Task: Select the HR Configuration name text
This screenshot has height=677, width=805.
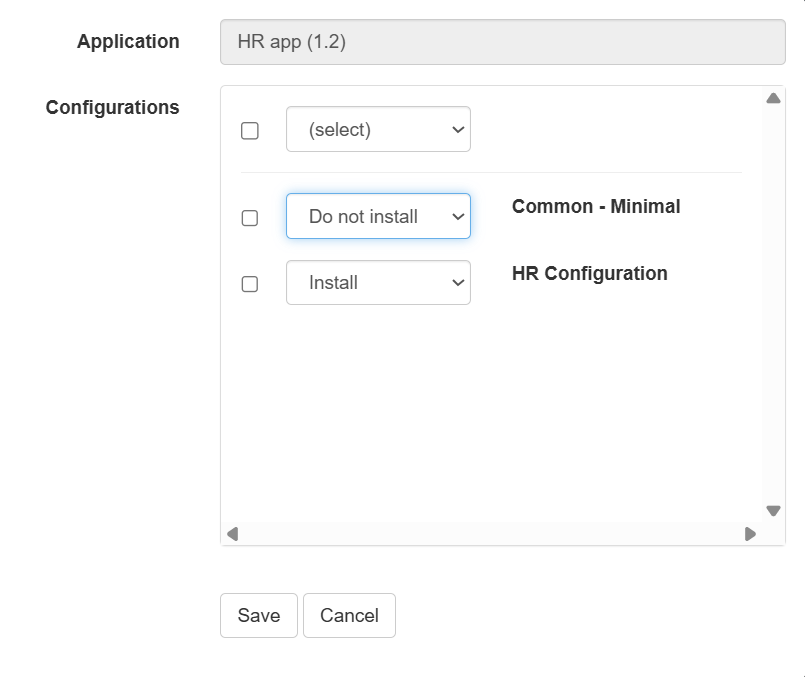Action: [589, 273]
